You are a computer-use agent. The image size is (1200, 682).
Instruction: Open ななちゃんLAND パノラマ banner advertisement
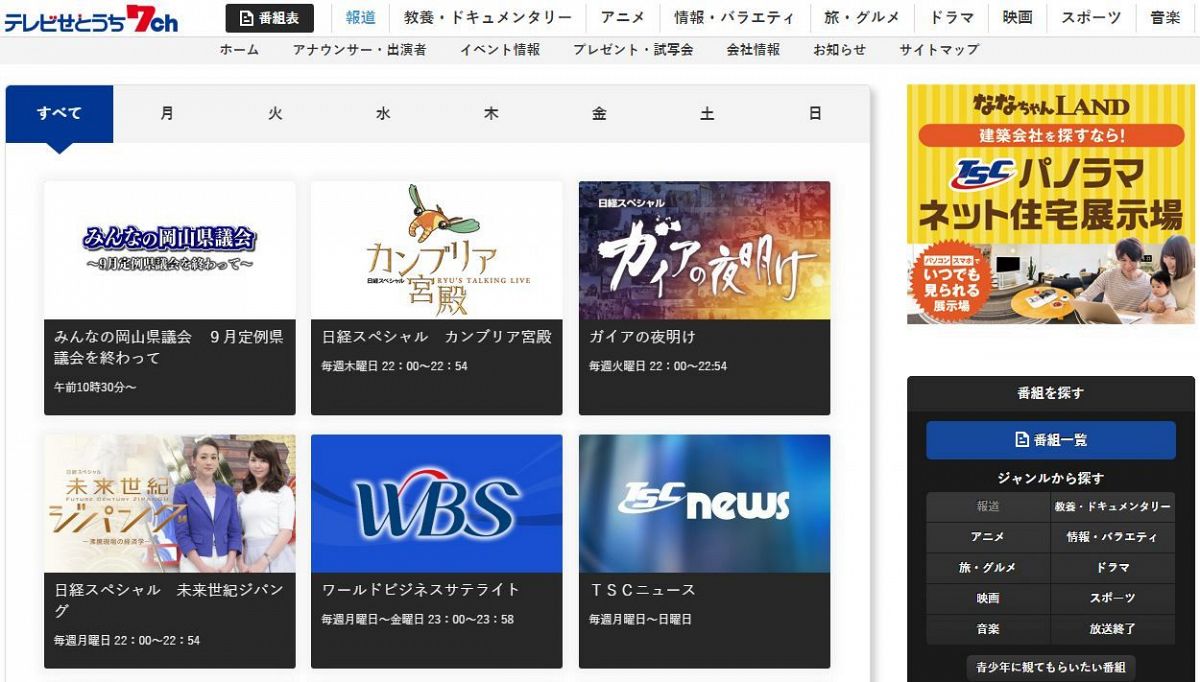click(x=1051, y=204)
